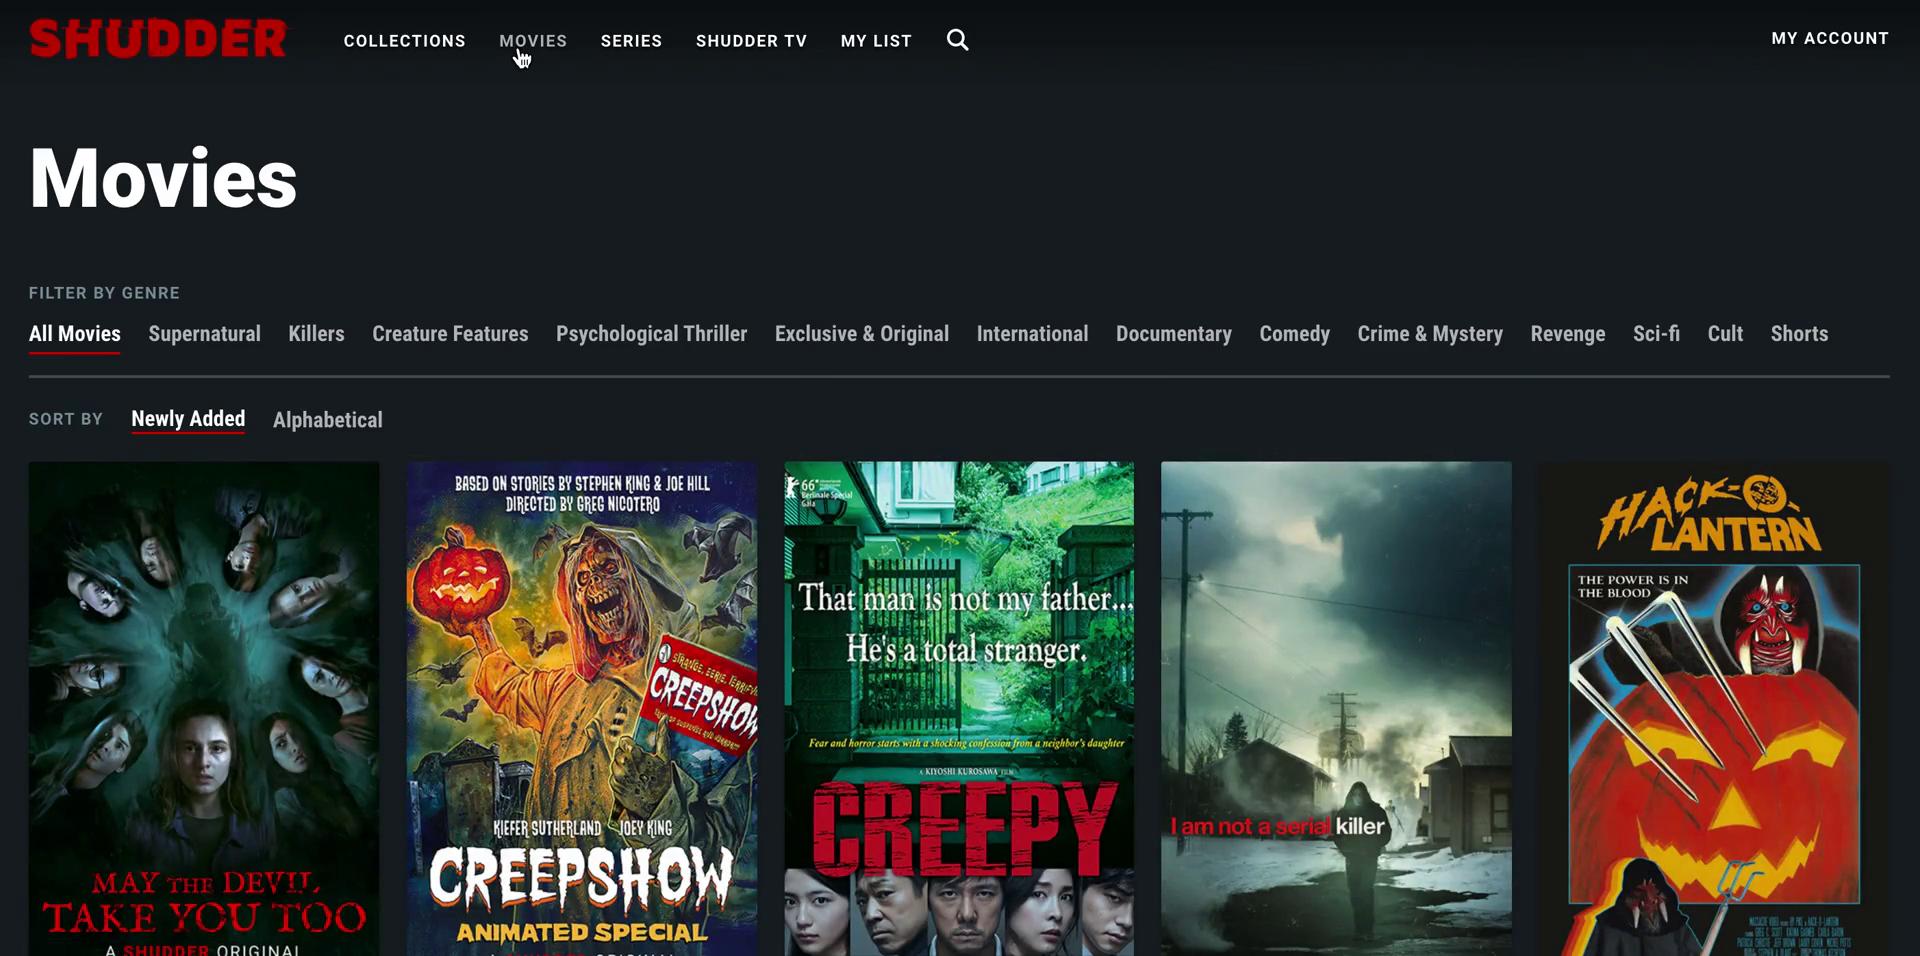Open My List
Image resolution: width=1920 pixels, height=956 pixels.
(876, 41)
